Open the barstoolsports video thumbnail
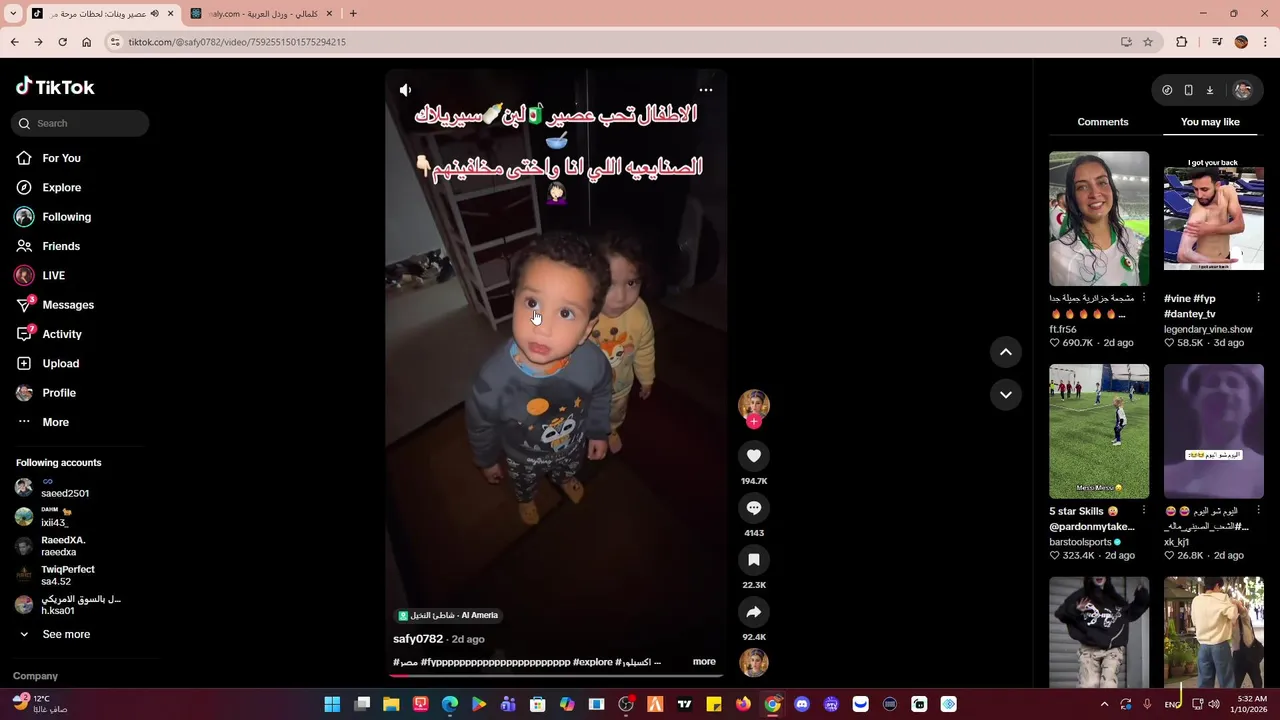 click(x=1099, y=431)
